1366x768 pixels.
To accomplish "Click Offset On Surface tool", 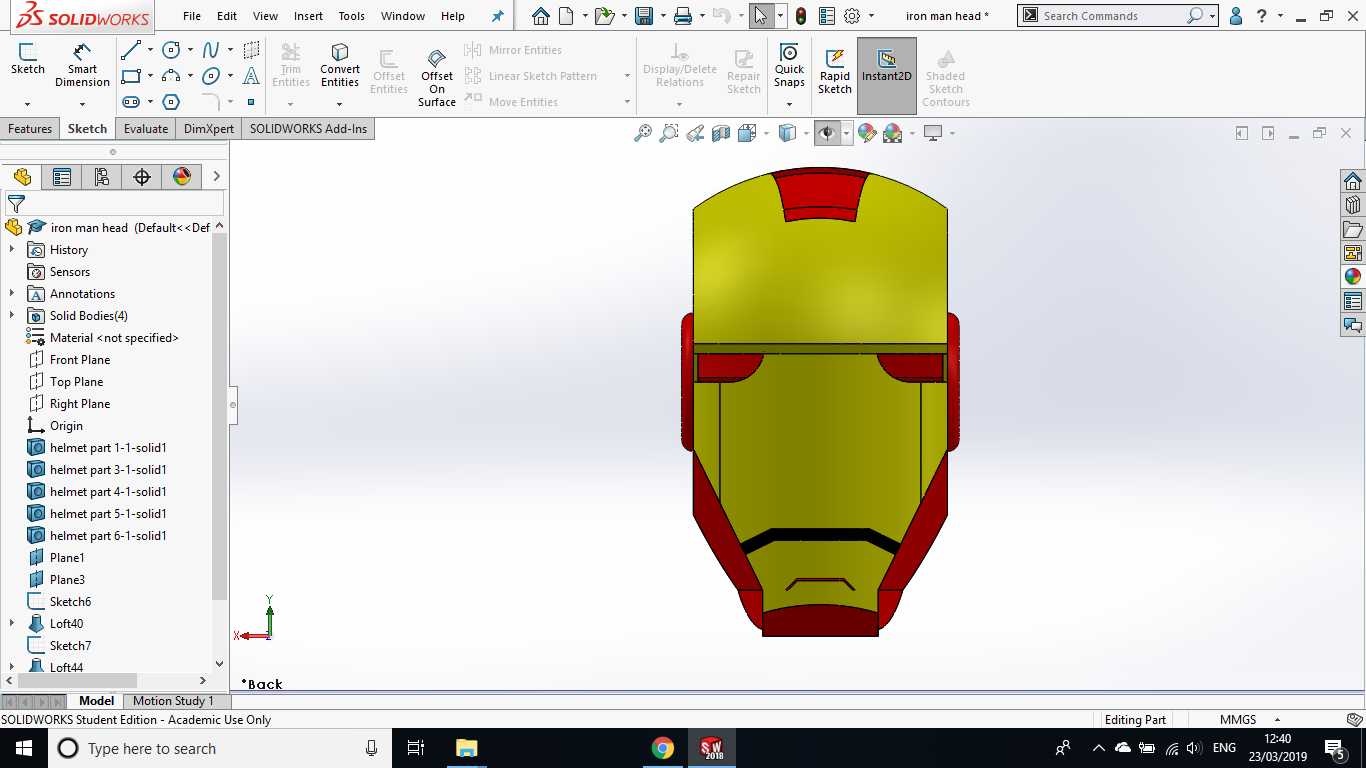I will click(x=437, y=77).
